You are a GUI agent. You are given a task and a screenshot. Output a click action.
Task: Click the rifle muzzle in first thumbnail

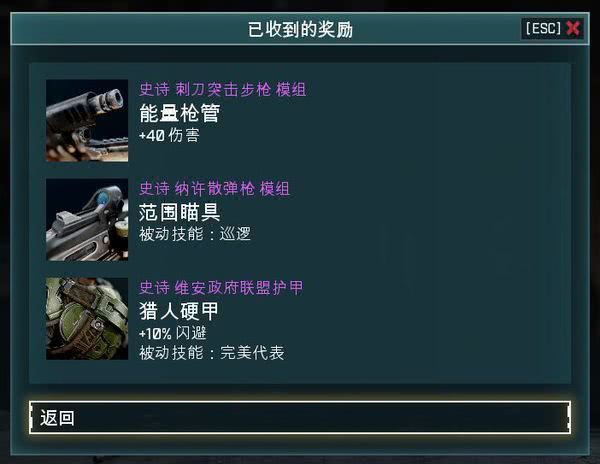[112, 99]
